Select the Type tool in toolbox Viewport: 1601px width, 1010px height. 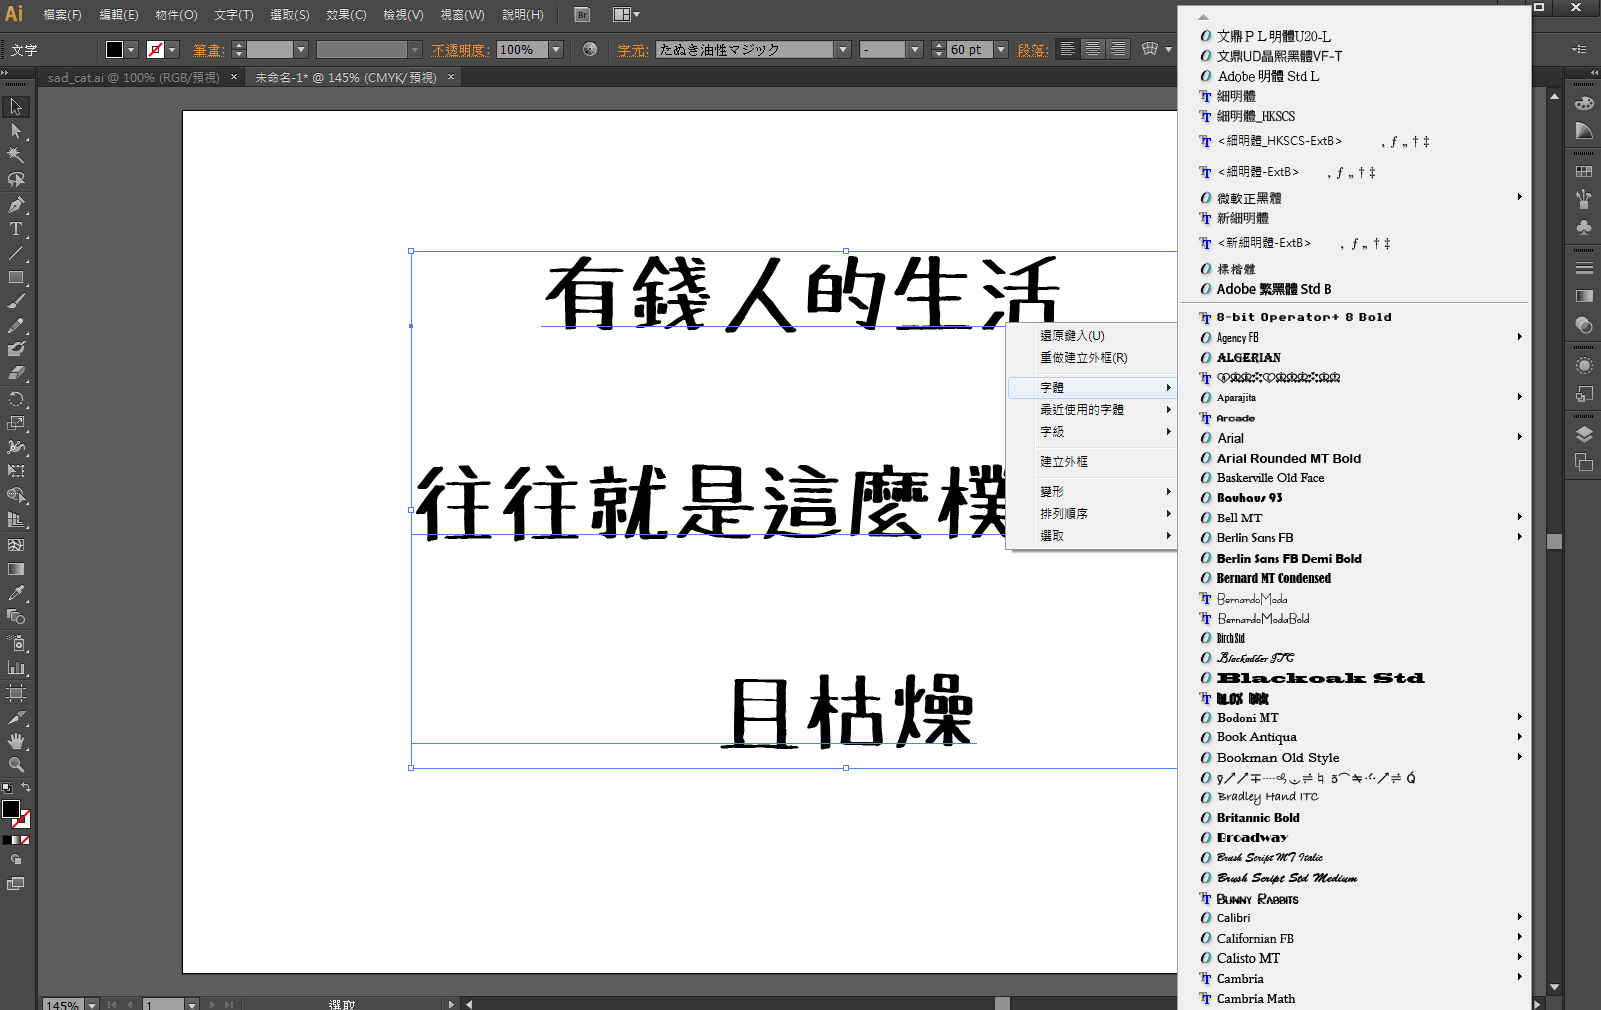click(x=16, y=229)
